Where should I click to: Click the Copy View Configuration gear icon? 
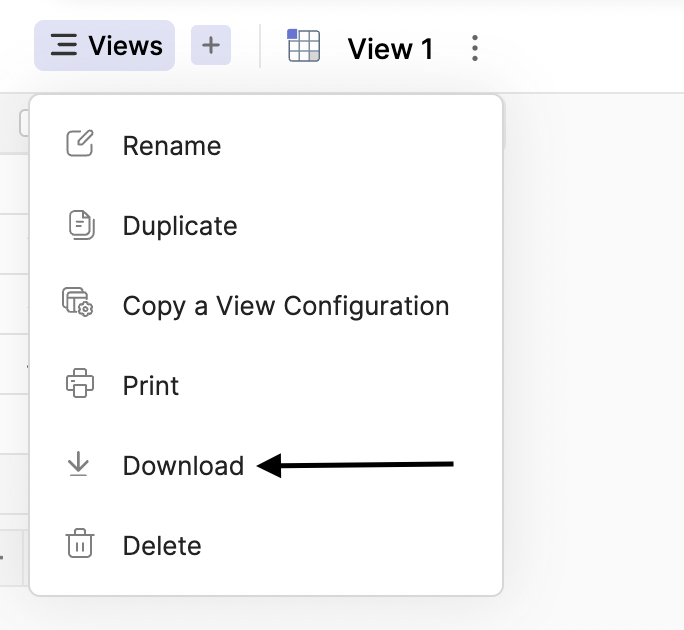(x=78, y=303)
